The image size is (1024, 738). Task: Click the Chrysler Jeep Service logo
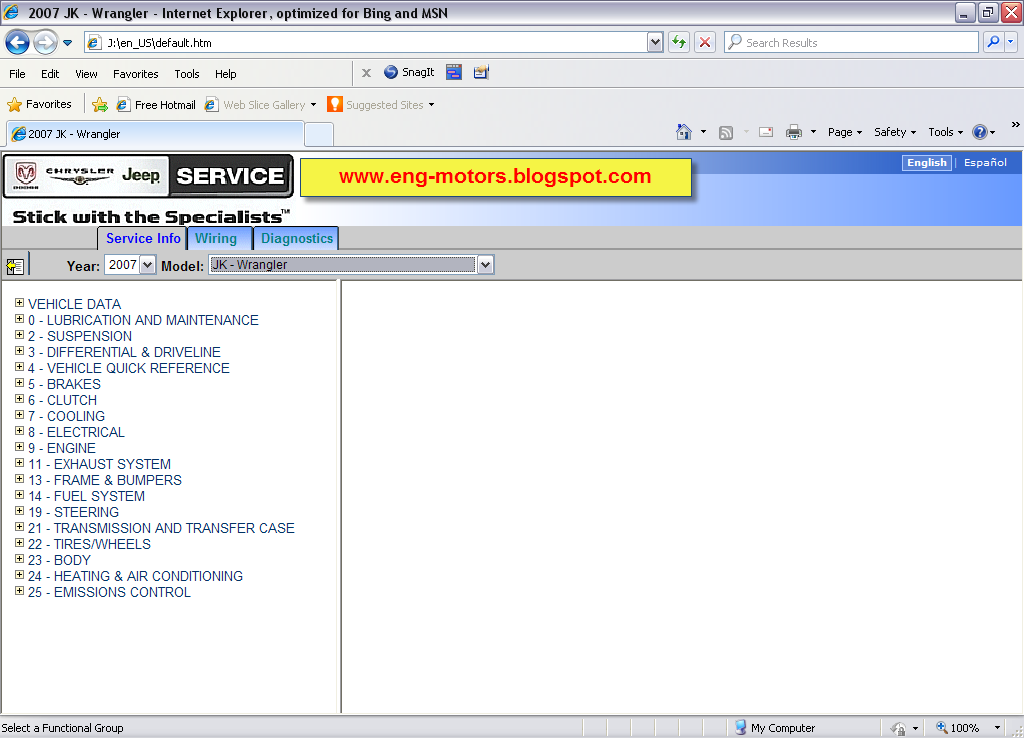tap(148, 176)
